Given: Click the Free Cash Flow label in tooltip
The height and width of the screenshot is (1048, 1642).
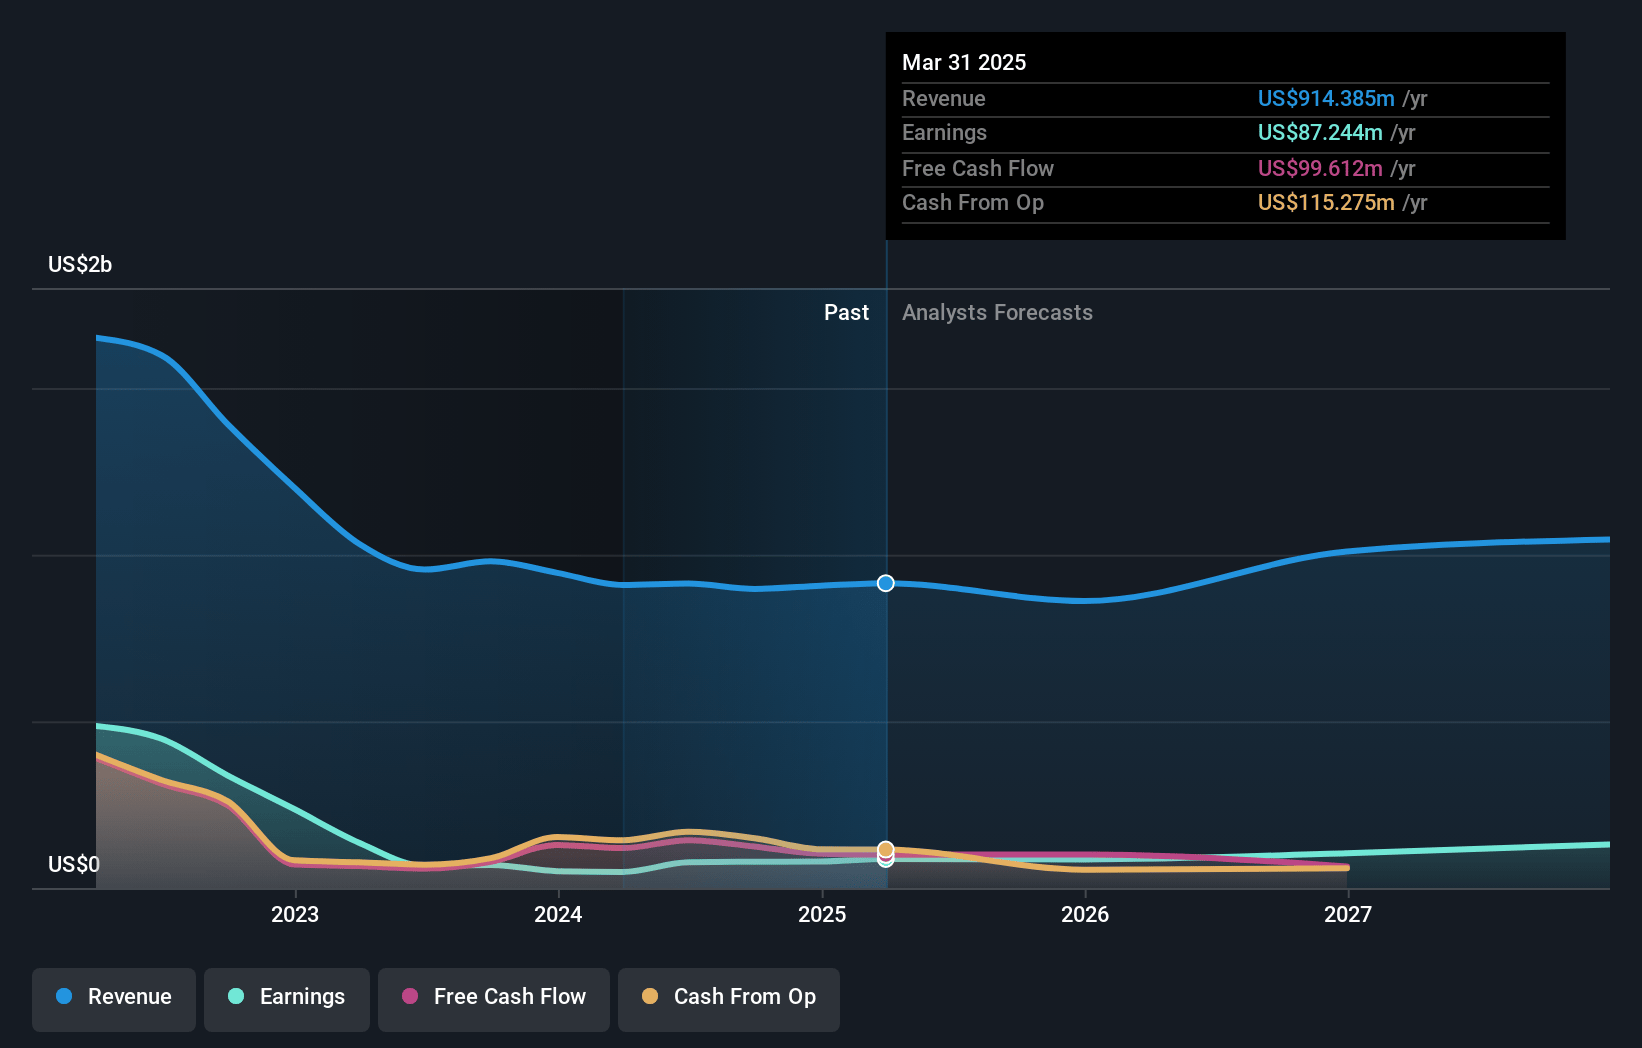Looking at the screenshot, I should point(978,168).
